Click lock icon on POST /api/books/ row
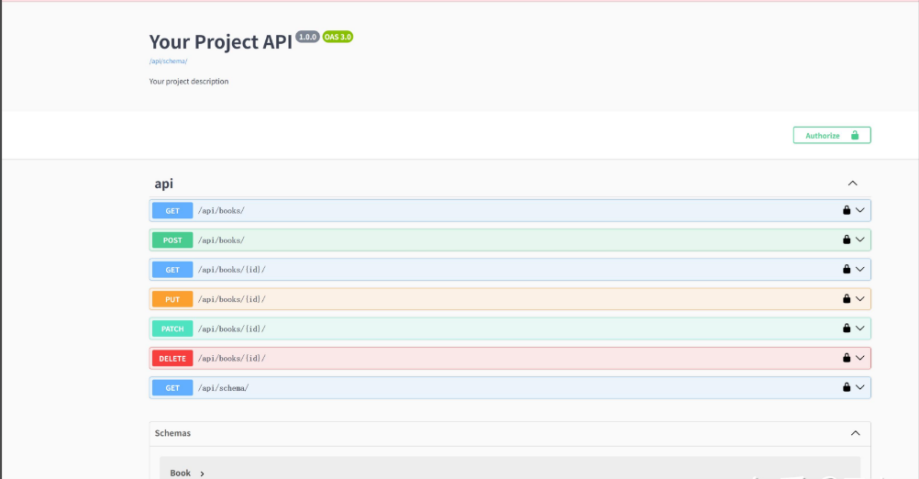Viewport: 919px width, 479px height. click(x=846, y=240)
